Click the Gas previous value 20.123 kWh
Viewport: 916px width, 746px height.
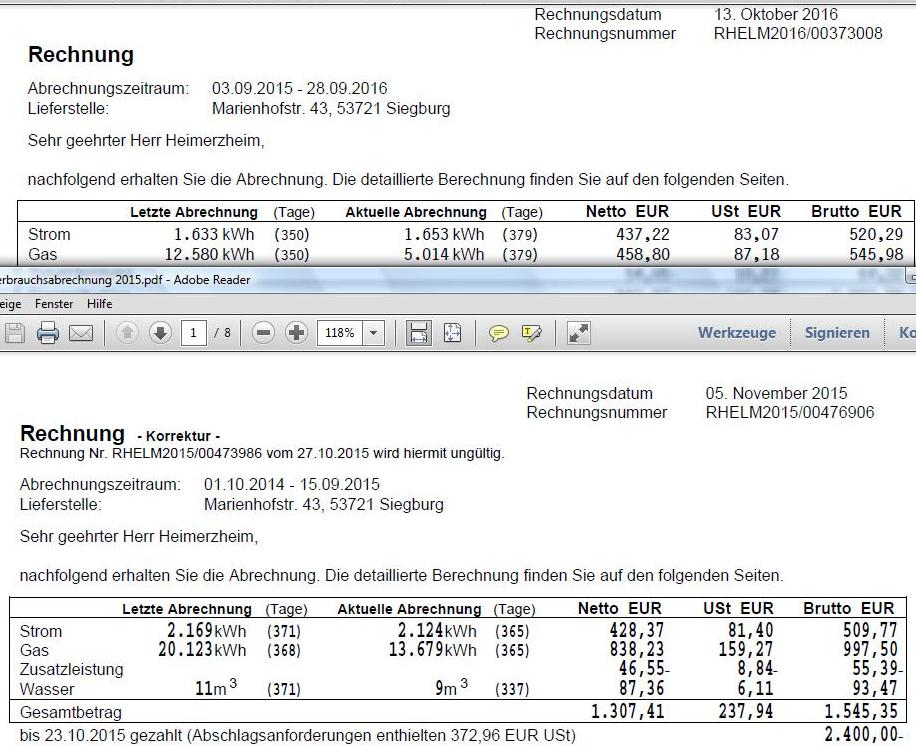202,650
